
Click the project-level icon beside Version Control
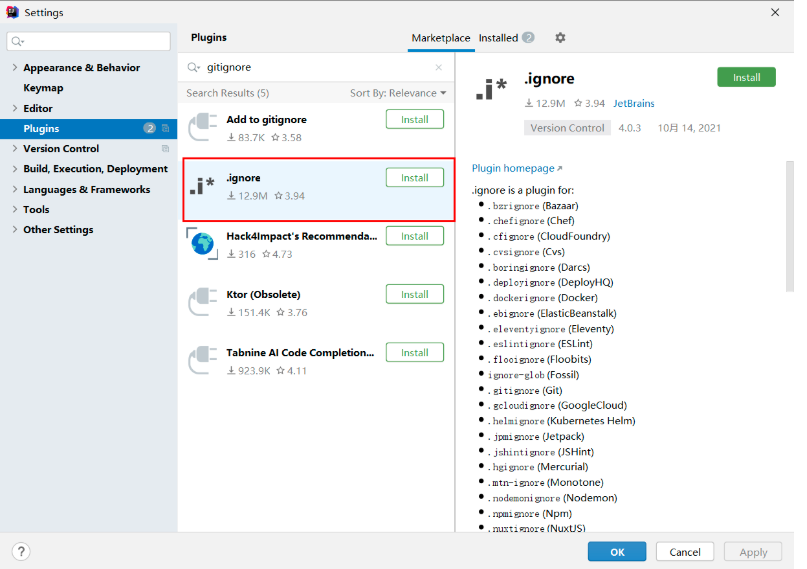click(x=165, y=149)
